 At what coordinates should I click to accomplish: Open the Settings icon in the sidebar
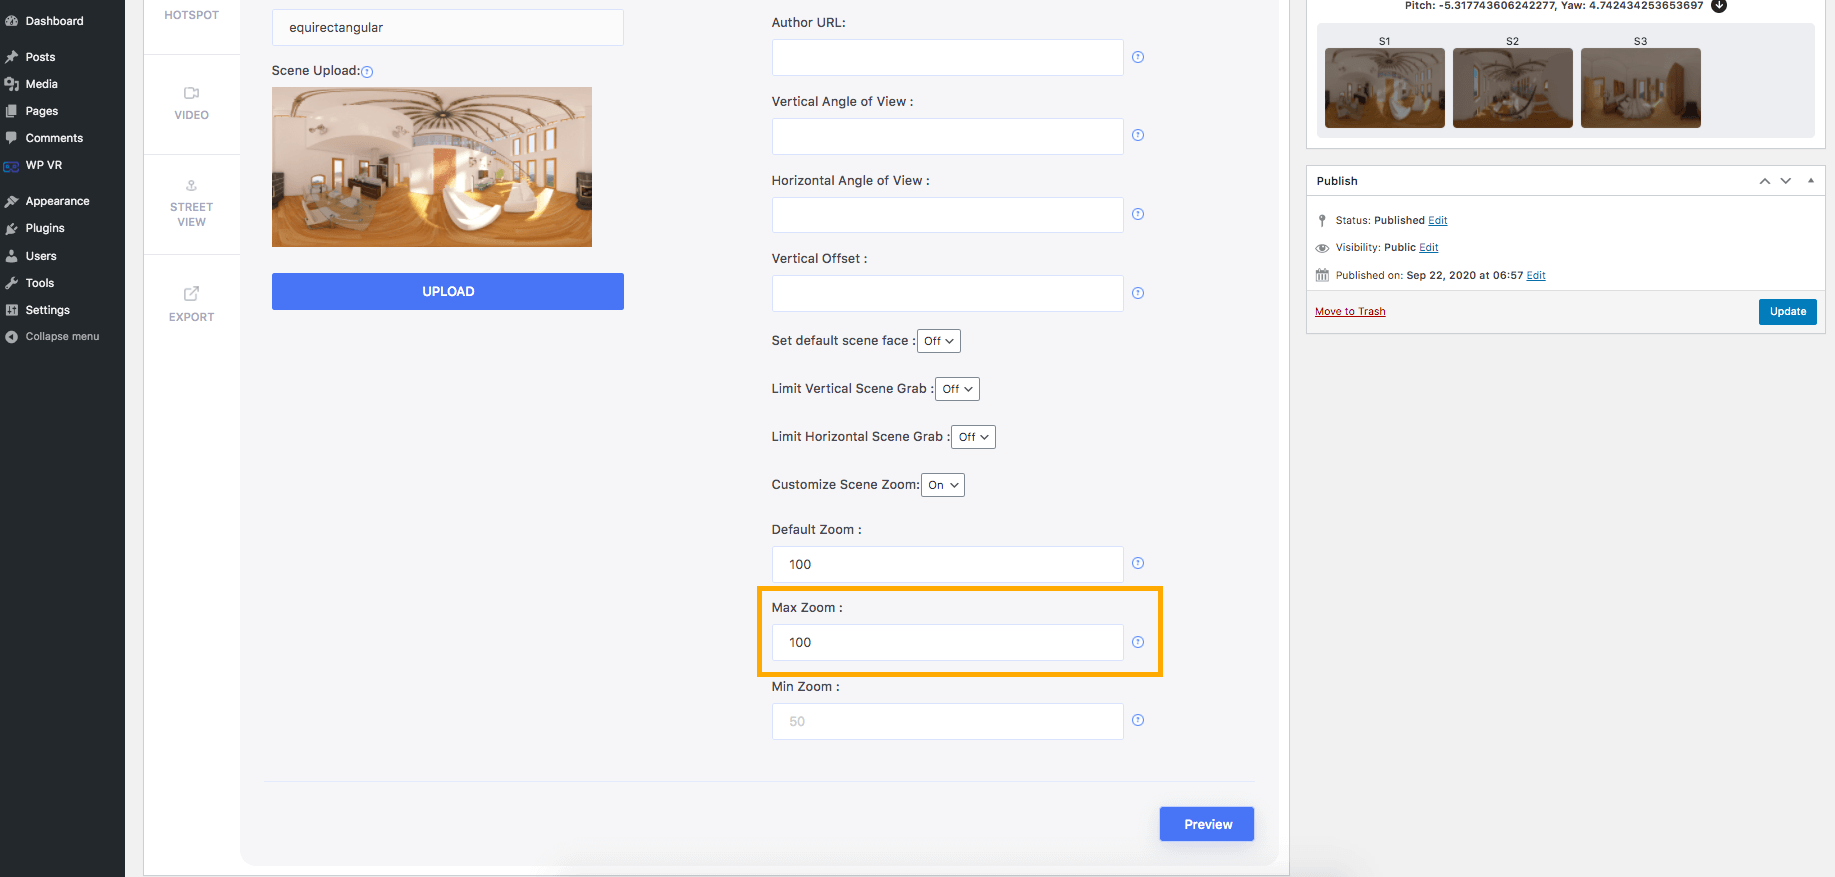point(12,310)
